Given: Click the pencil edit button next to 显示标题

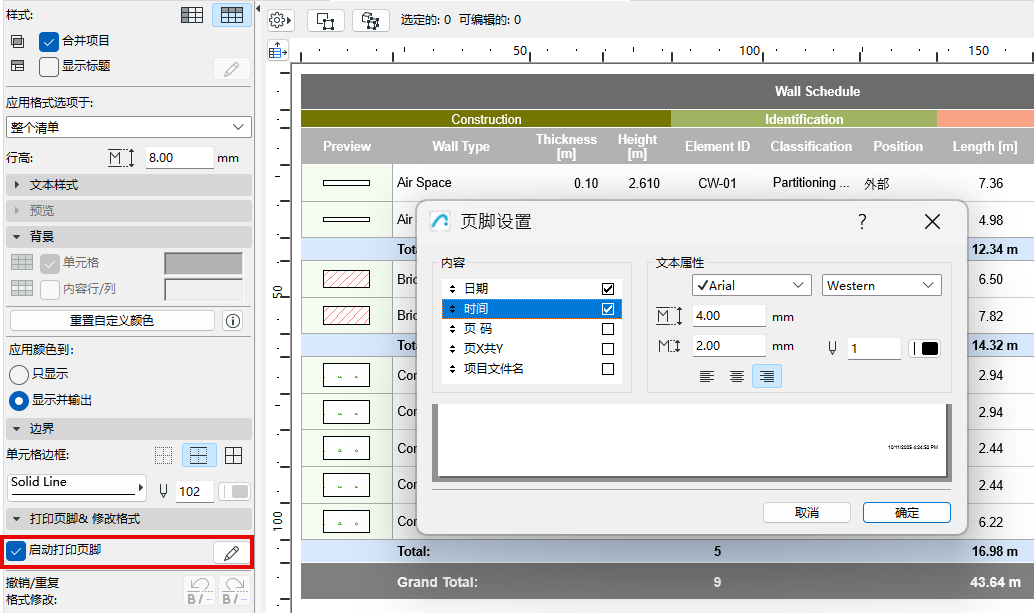Looking at the screenshot, I should [231, 69].
